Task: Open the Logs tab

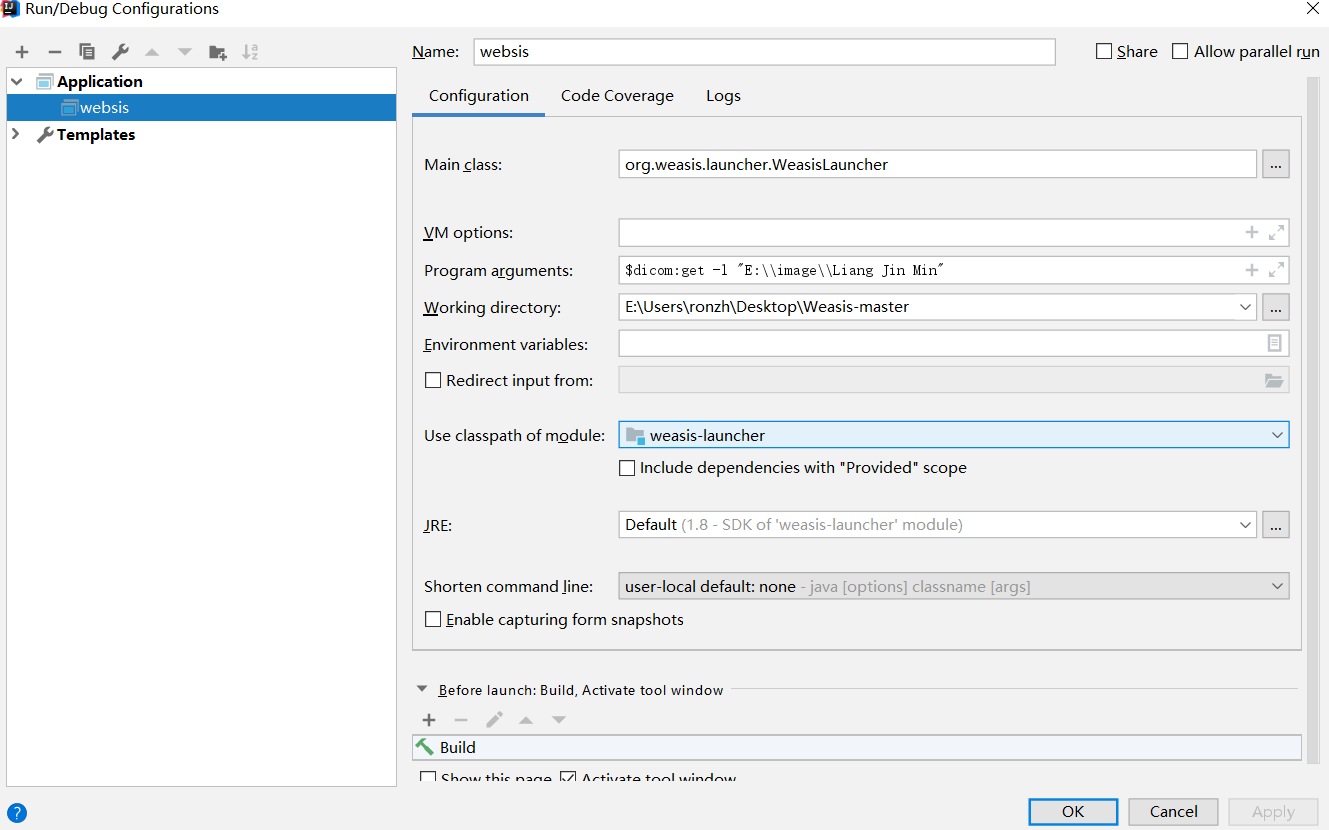Action: [723, 95]
